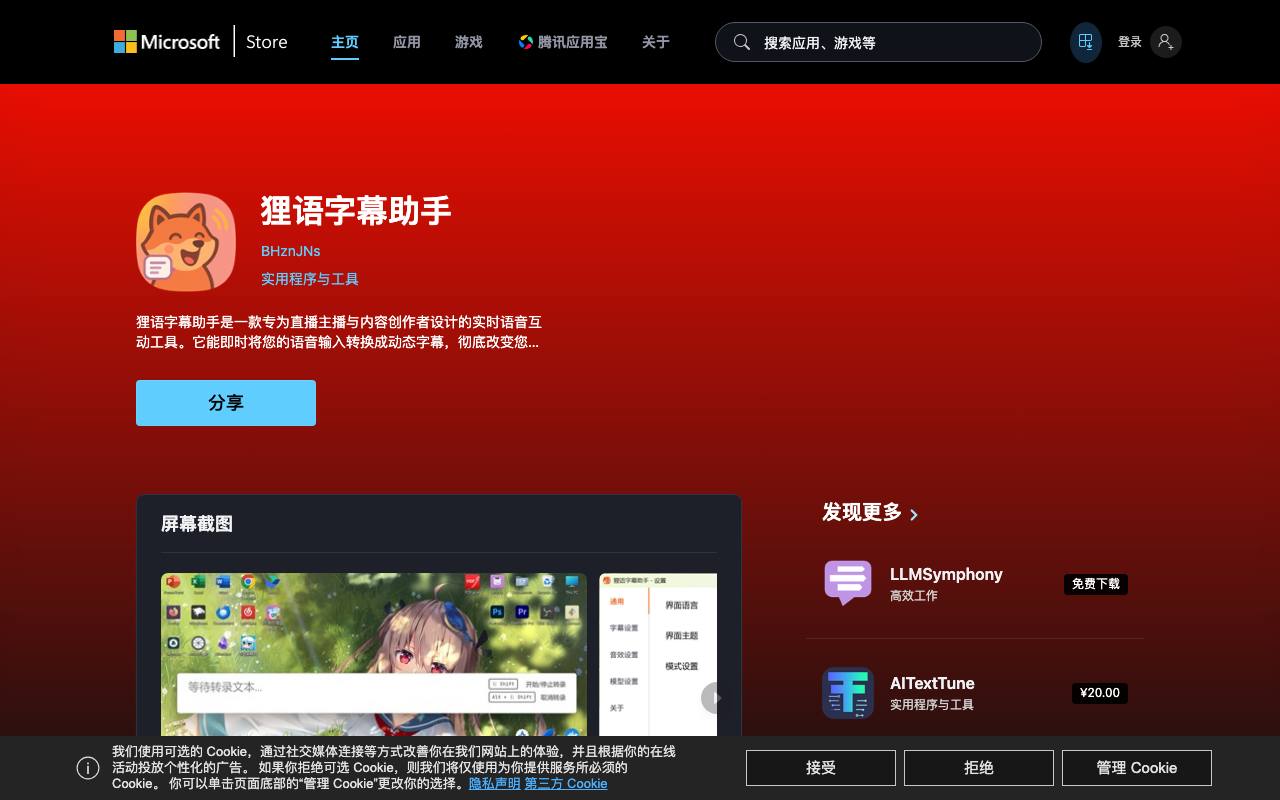This screenshot has height=800, width=1280.
Task: Click the 腾讯应用宝 colorful logo icon
Action: (x=525, y=42)
